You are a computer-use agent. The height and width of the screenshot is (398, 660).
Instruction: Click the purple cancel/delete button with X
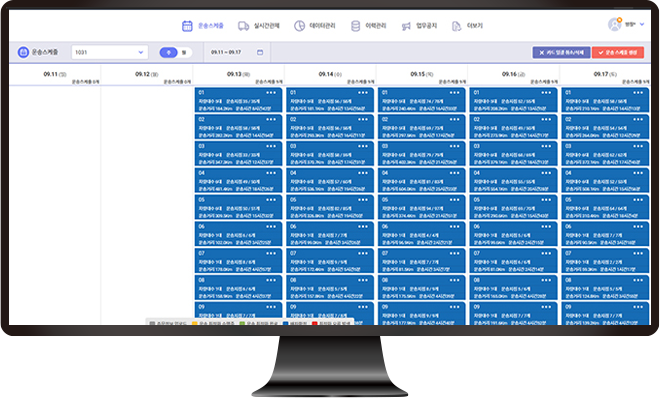tap(562, 53)
